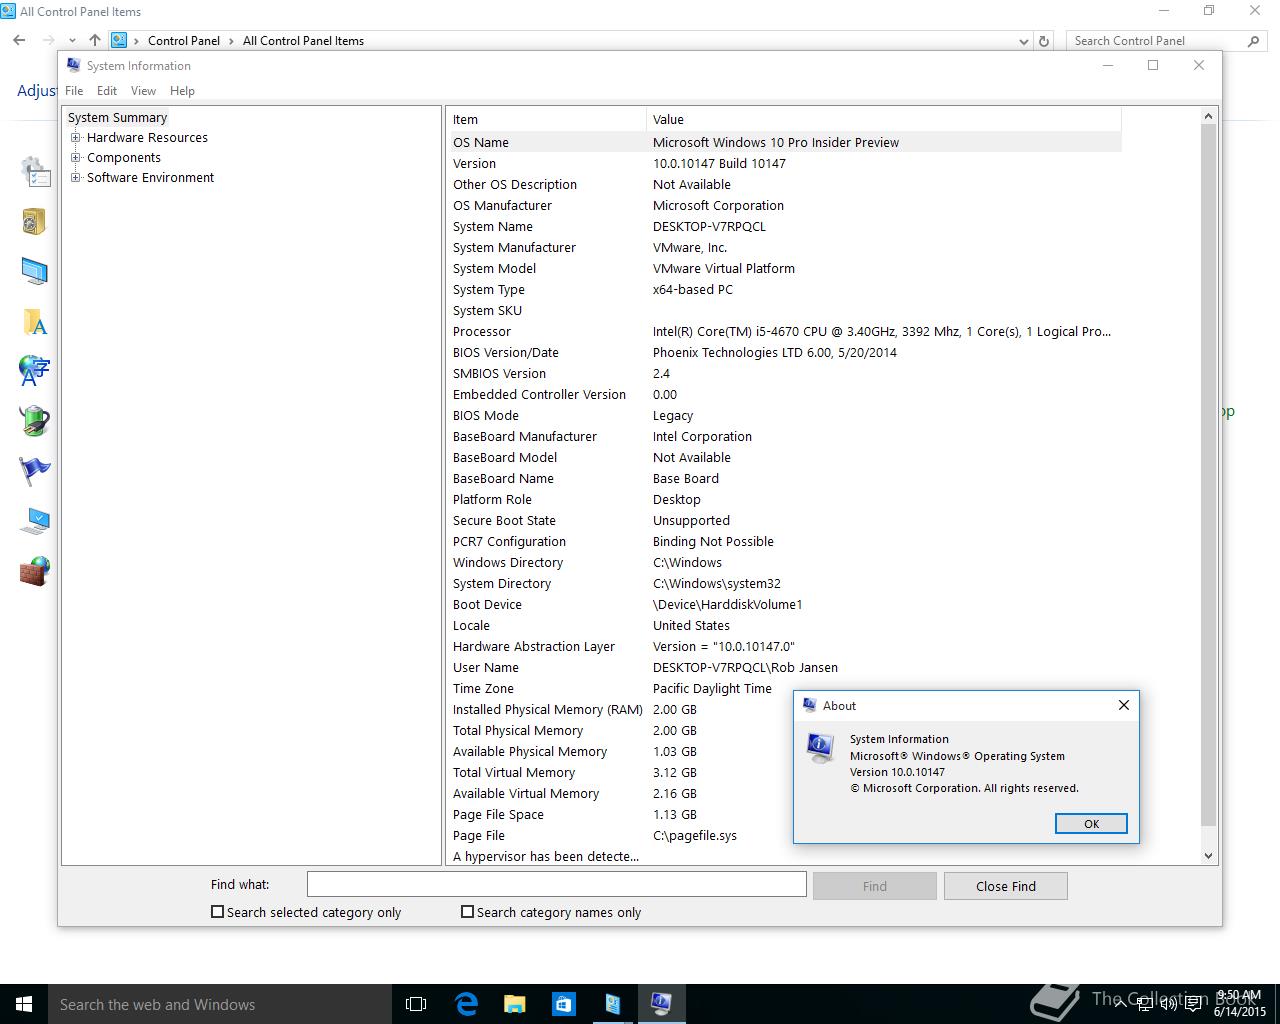Open the network icon in system tray

click(1143, 1004)
